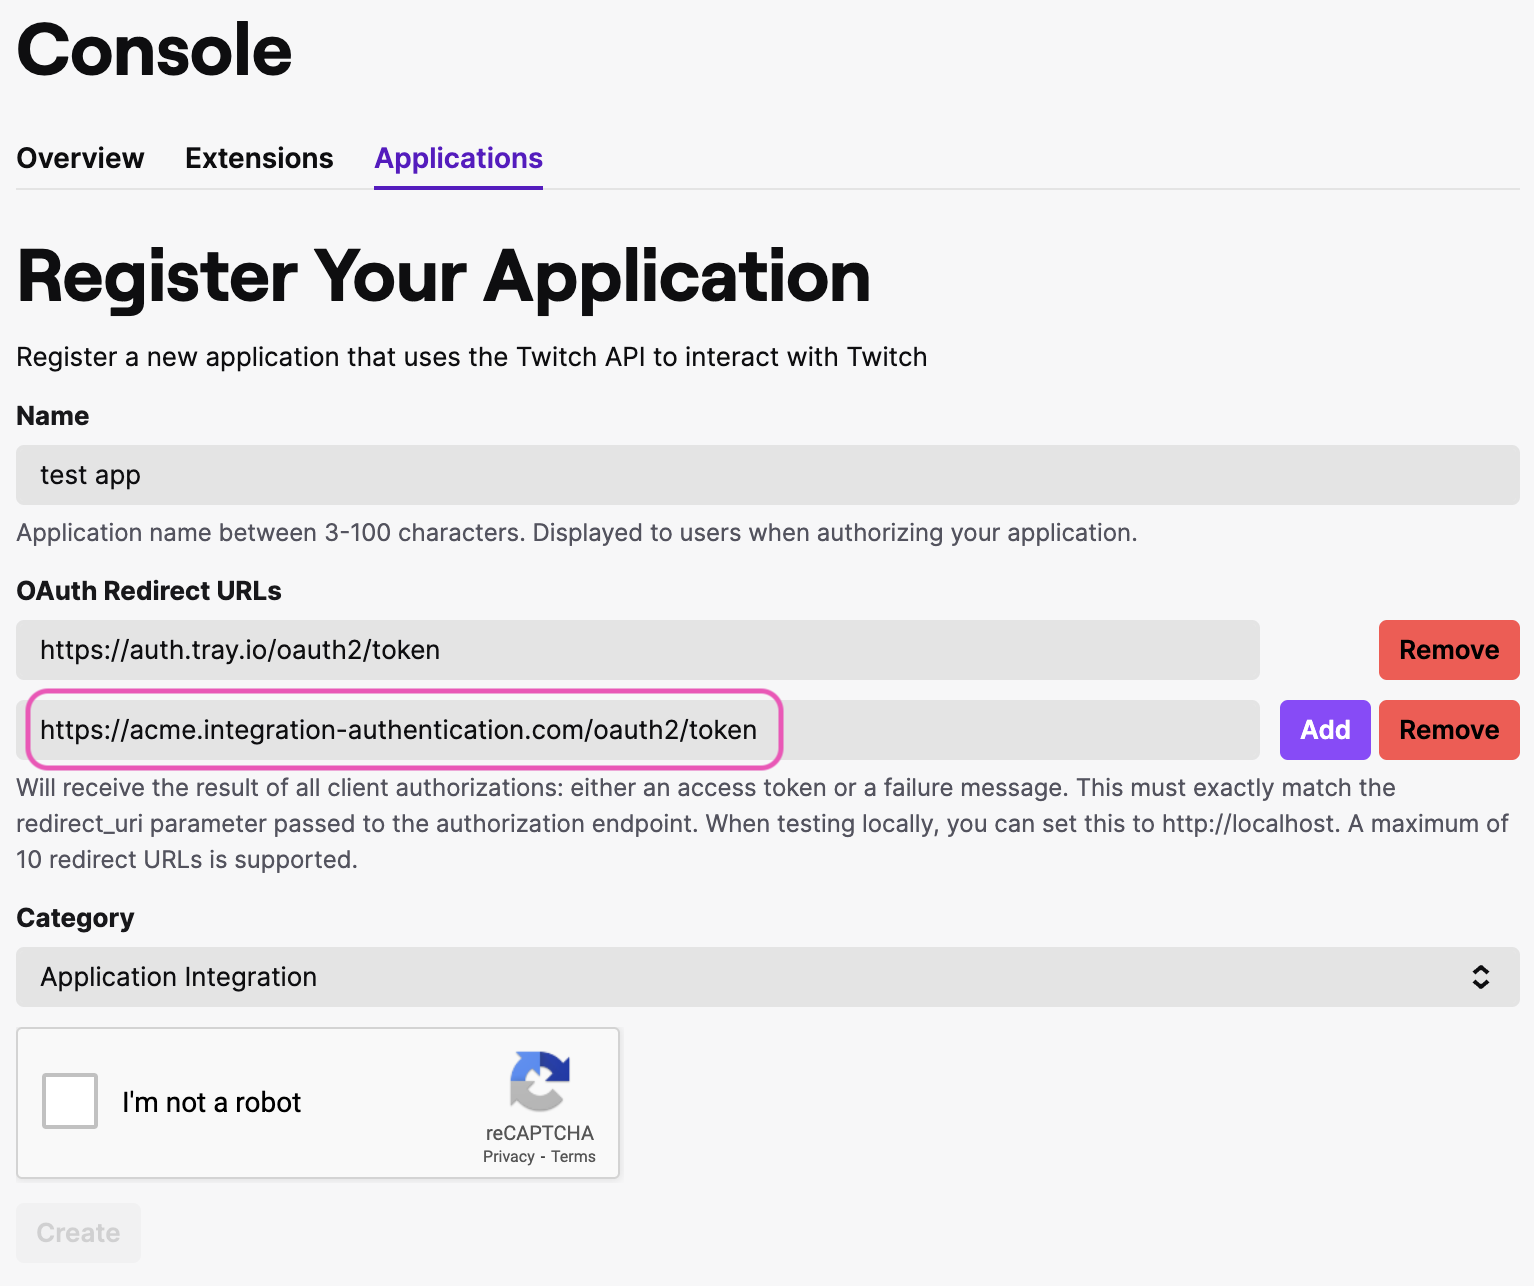Click the up-down arrows on Category selector
The width and height of the screenshot is (1534, 1286).
click(1480, 977)
